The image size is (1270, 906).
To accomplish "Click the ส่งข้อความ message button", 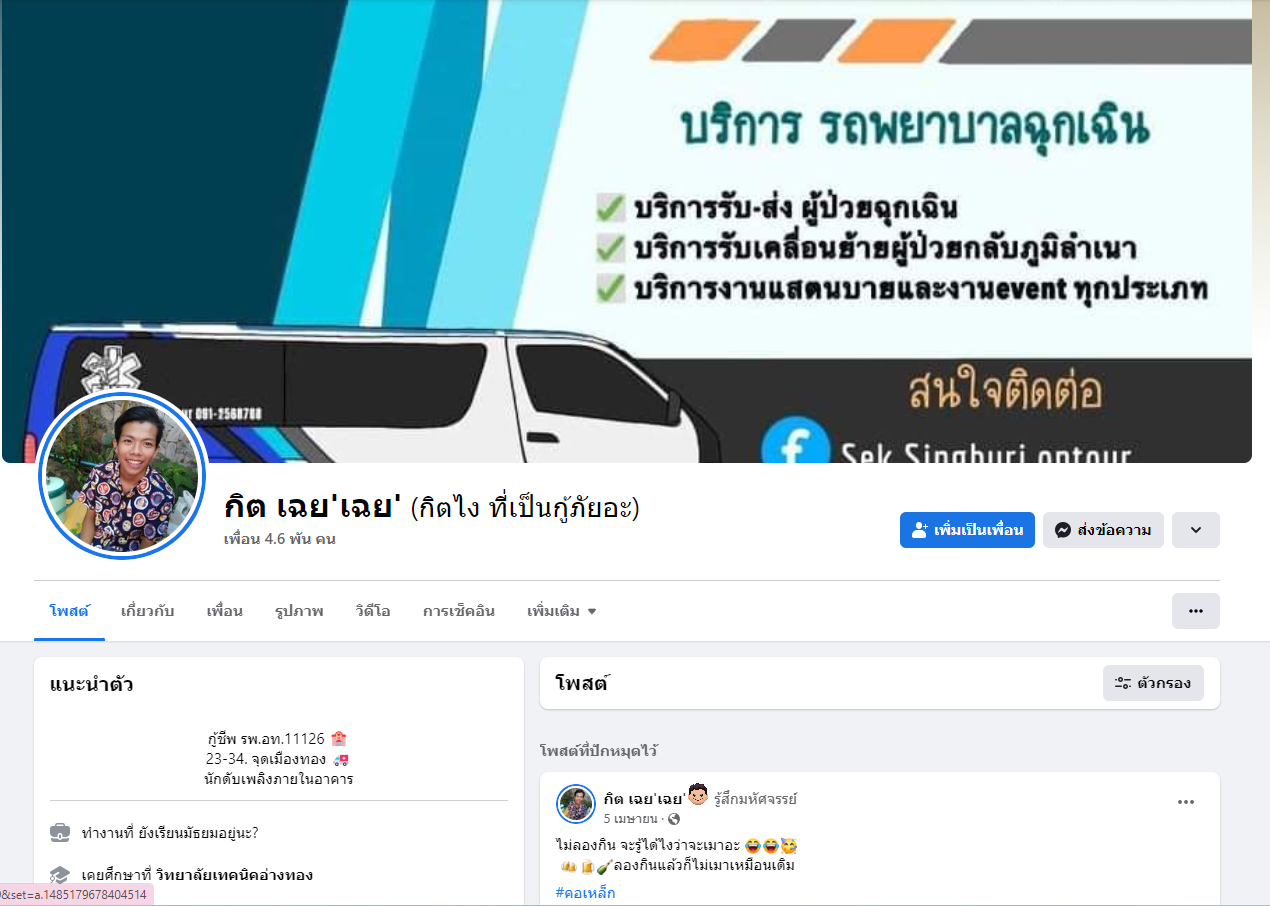I will tap(1103, 530).
